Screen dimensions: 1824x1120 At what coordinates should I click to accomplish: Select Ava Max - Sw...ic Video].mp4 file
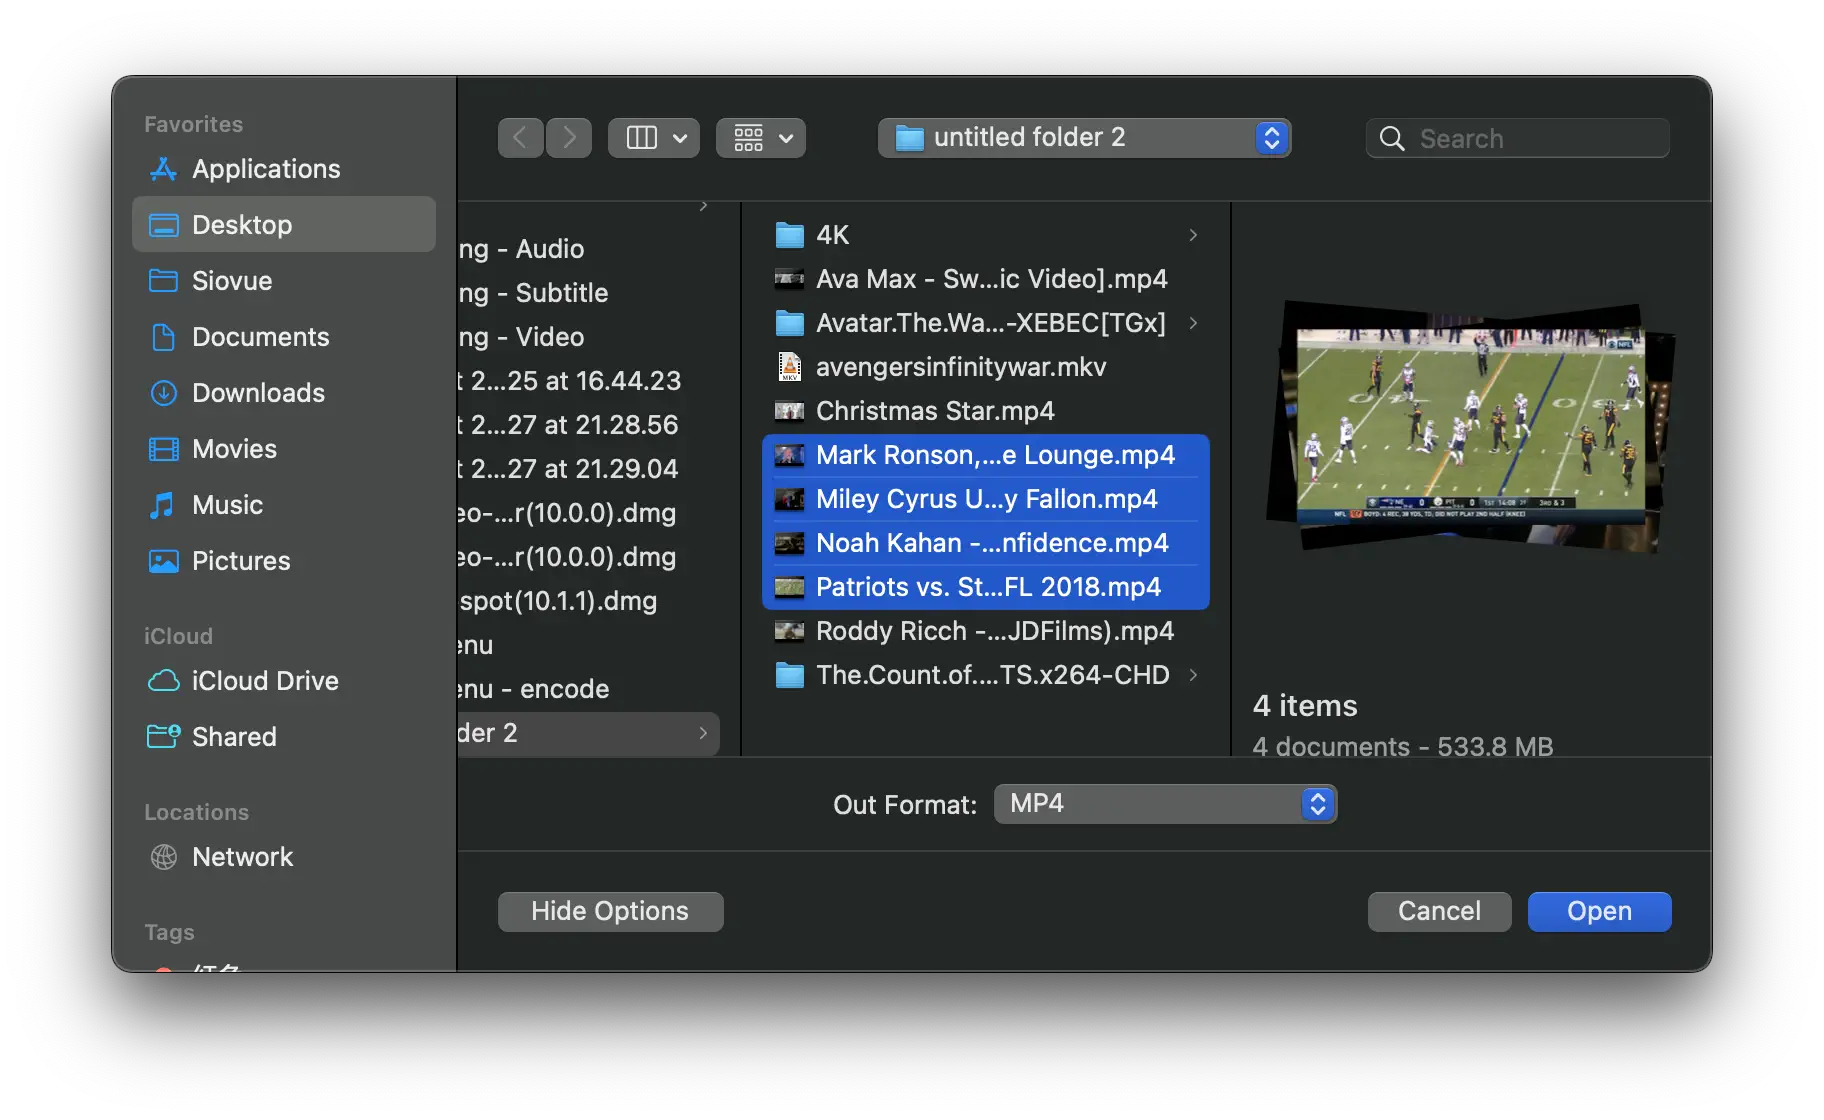click(x=986, y=279)
